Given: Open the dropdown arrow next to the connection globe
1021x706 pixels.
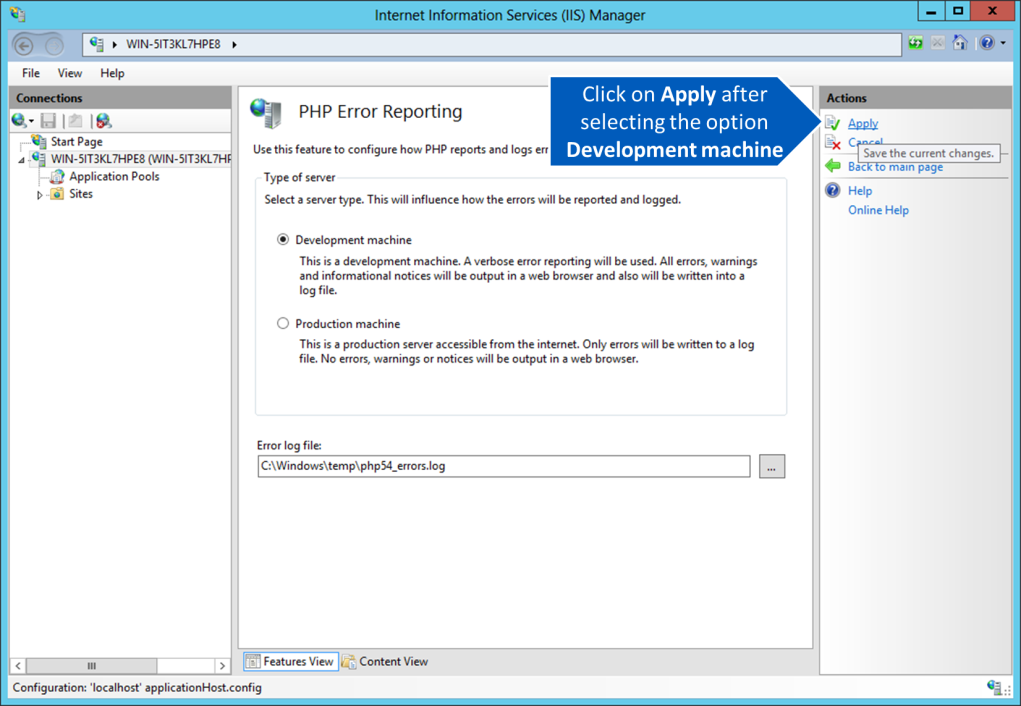Looking at the screenshot, I should click(31, 121).
